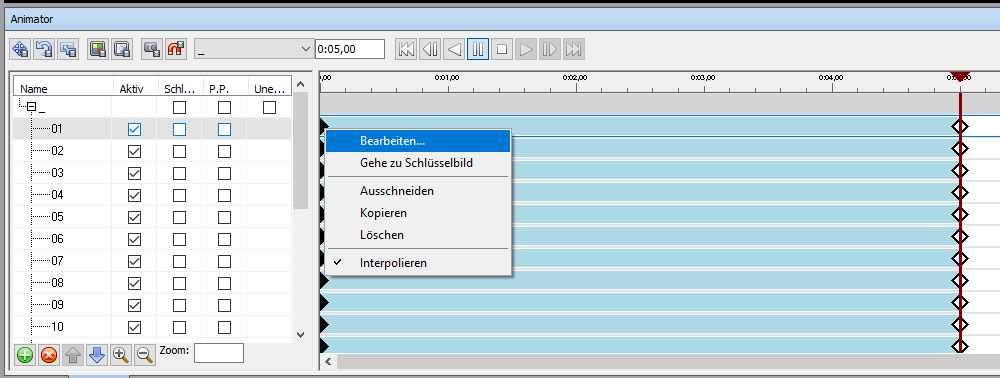Uncheck Aktiv for animation set 03
Viewport: 1000px width, 378px height.
135,173
